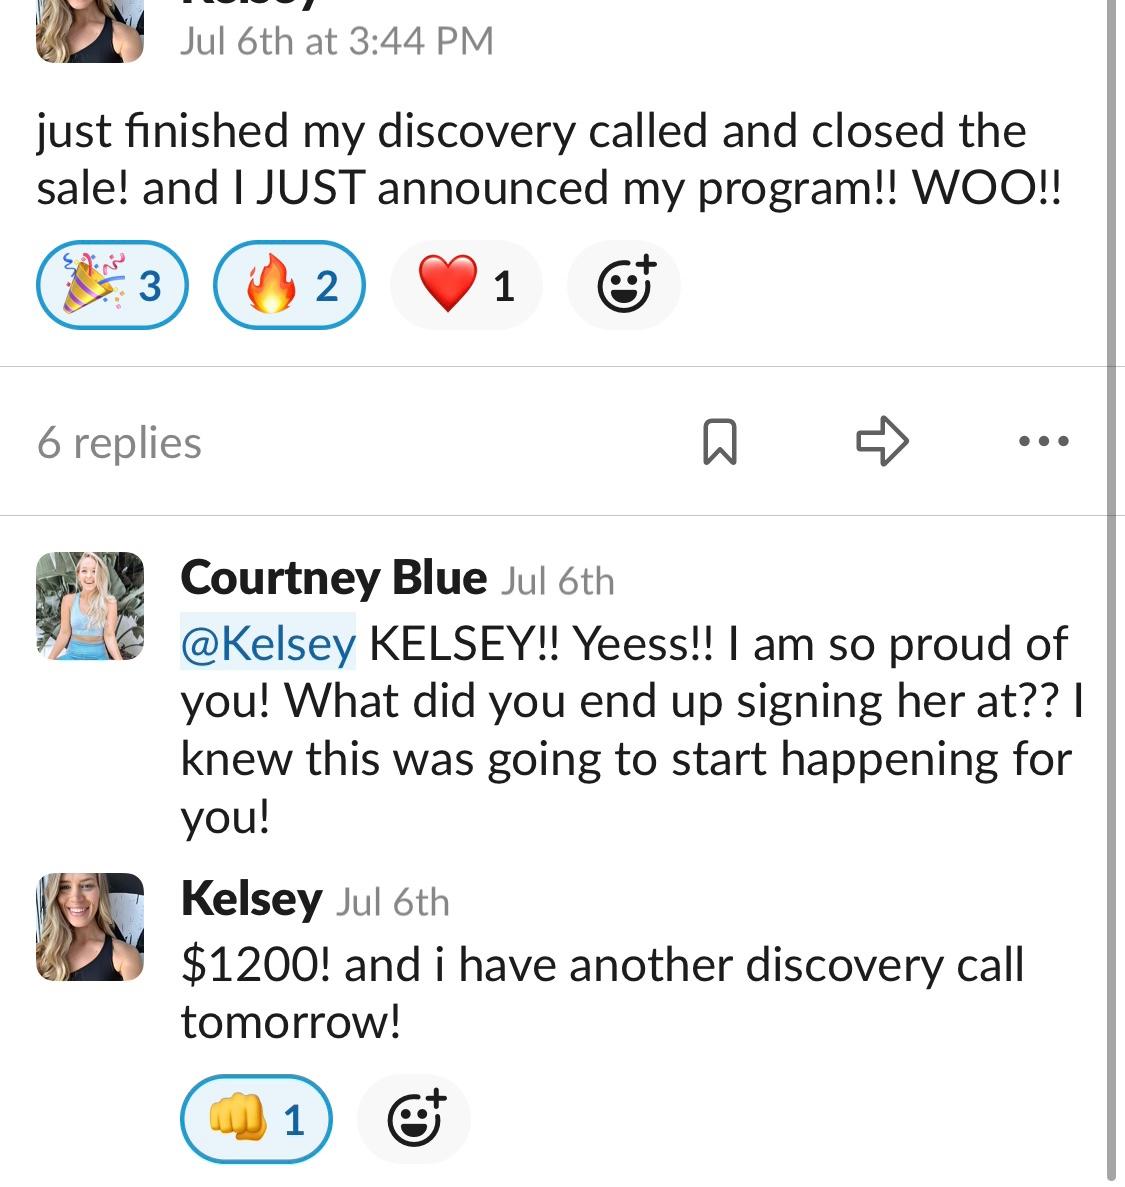Open the @Kelsey mention
Screen dimensions: 1125x1187
coord(268,643)
